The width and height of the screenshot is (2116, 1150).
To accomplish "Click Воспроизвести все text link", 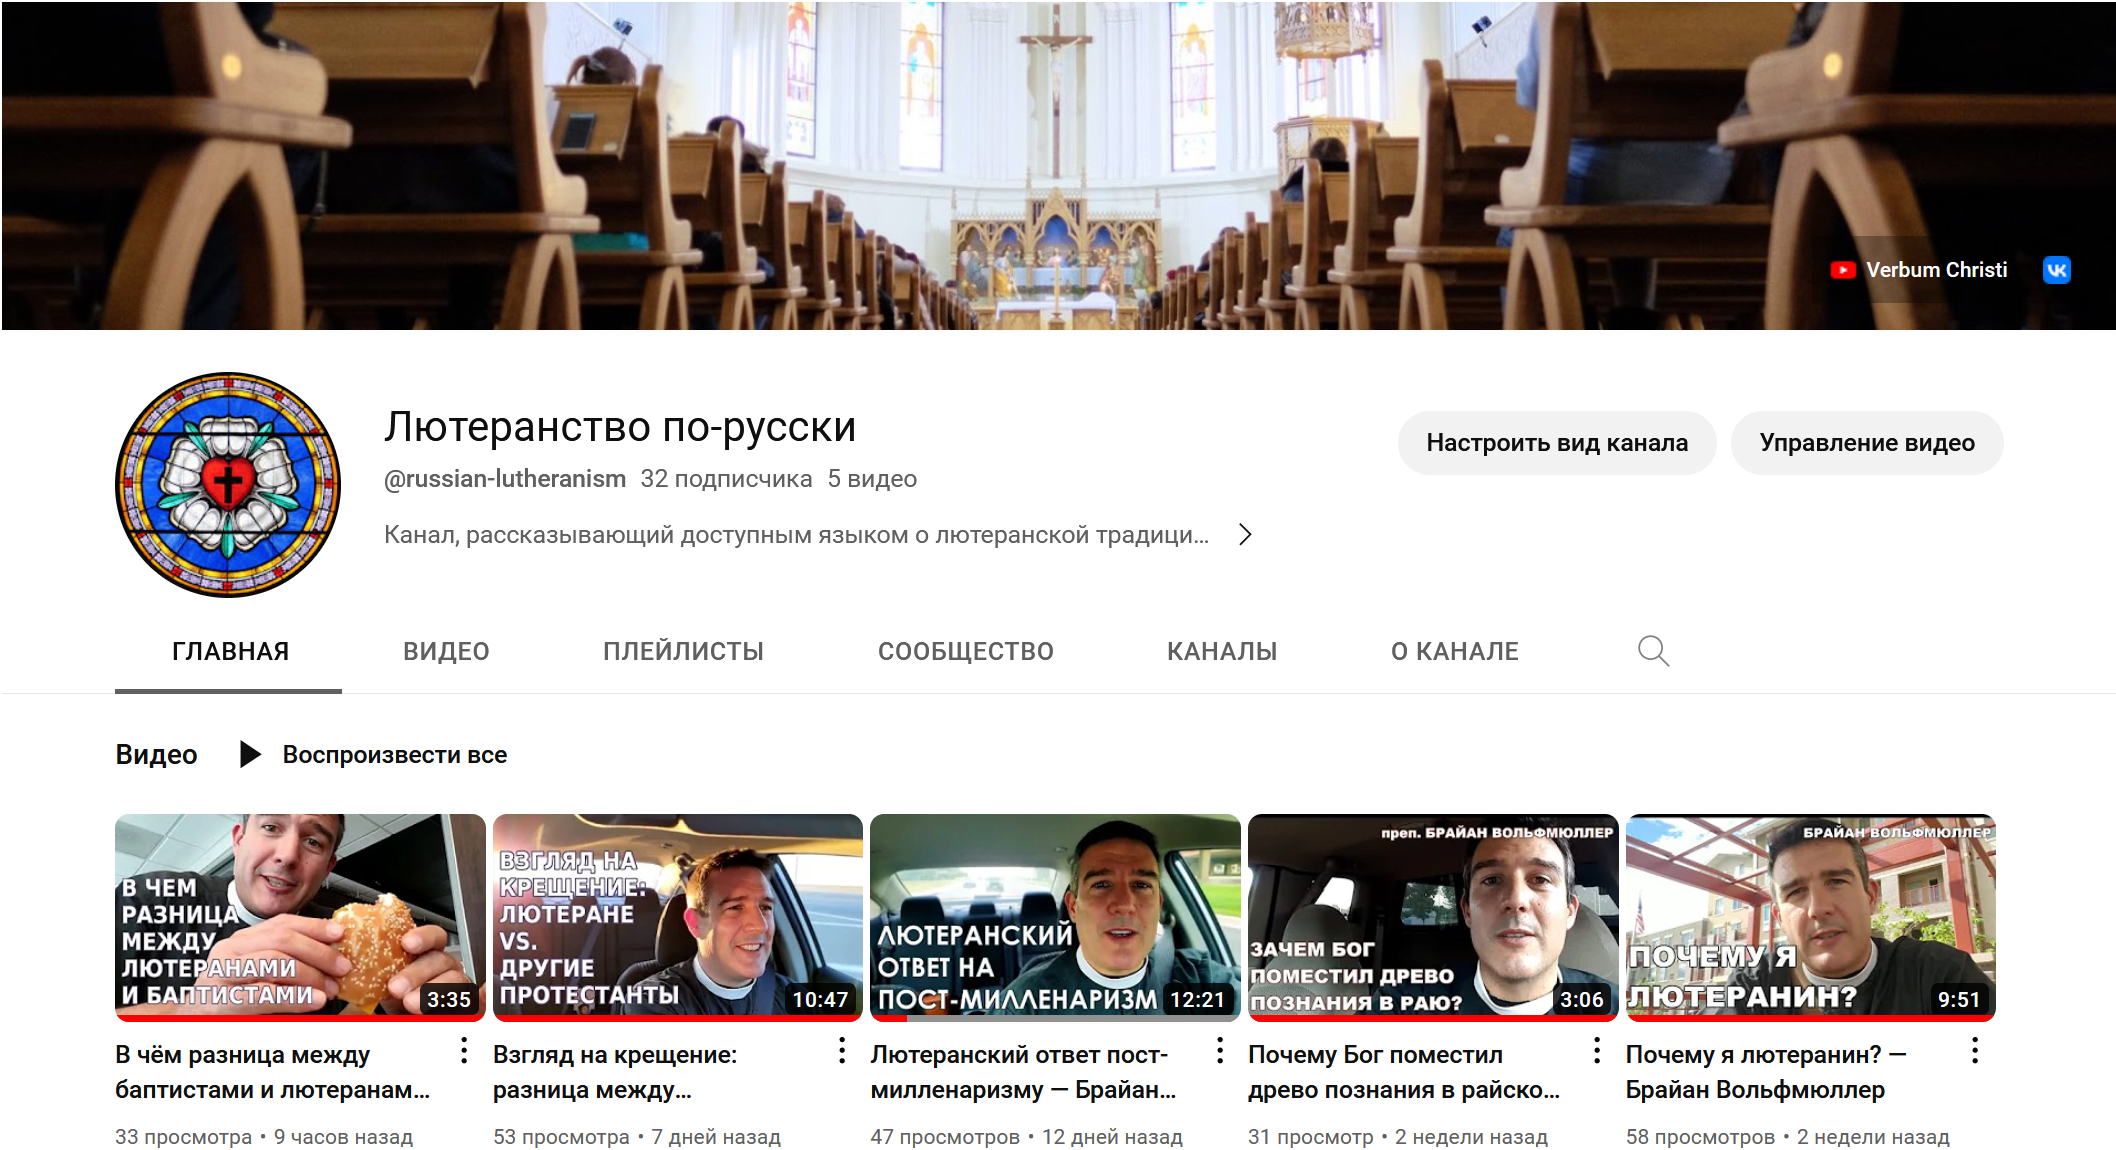I will 394,754.
